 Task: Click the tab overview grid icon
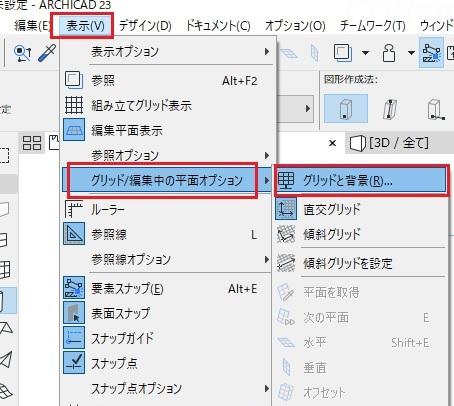[32, 143]
